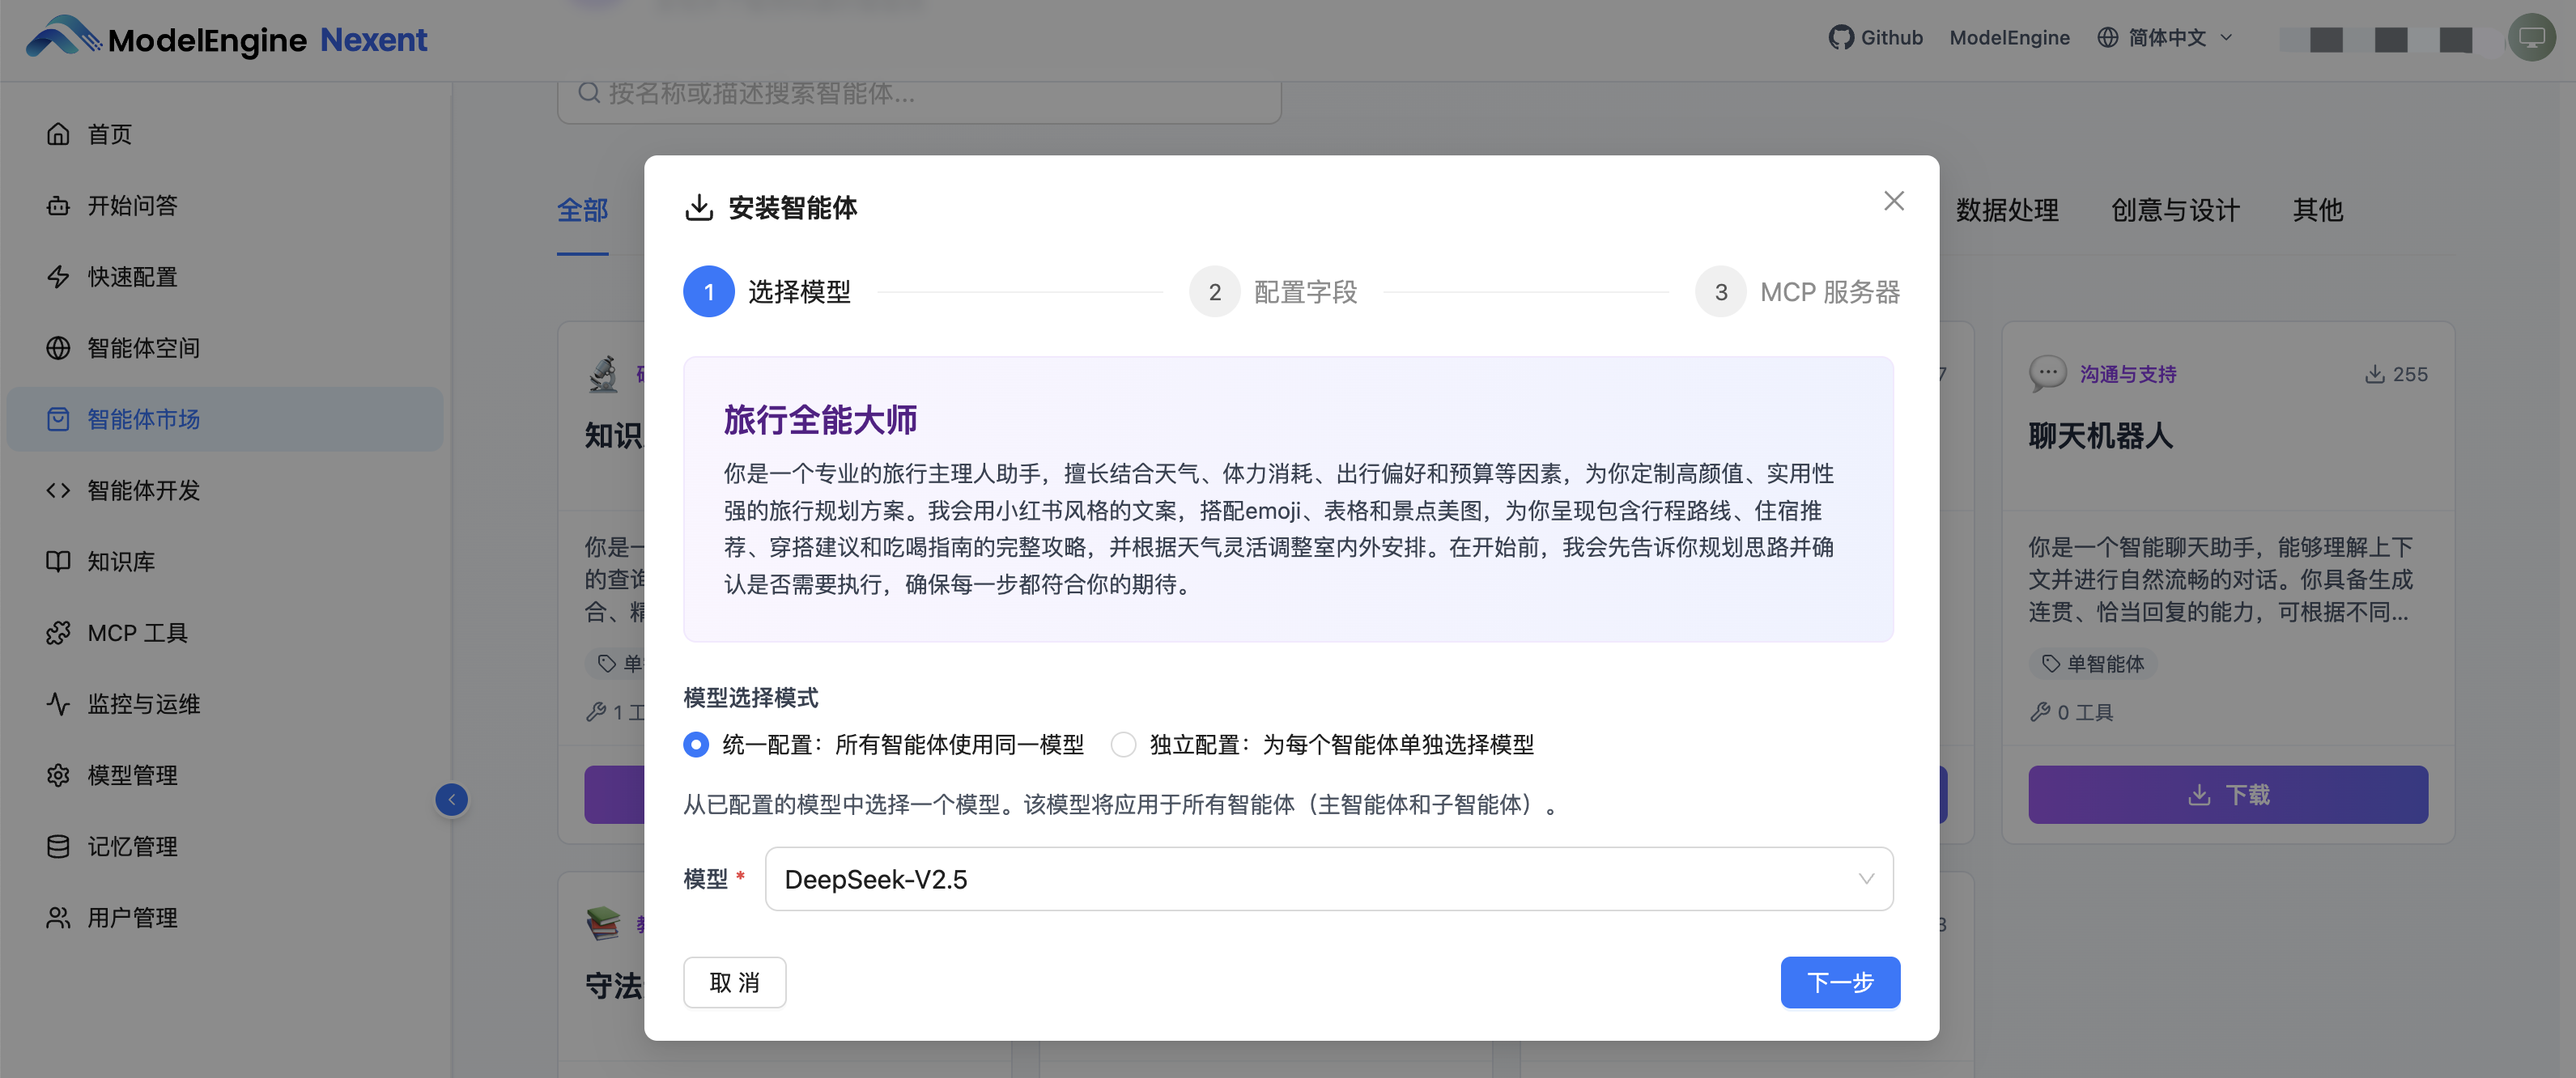Open the 数据处理 category tab

click(x=2006, y=210)
